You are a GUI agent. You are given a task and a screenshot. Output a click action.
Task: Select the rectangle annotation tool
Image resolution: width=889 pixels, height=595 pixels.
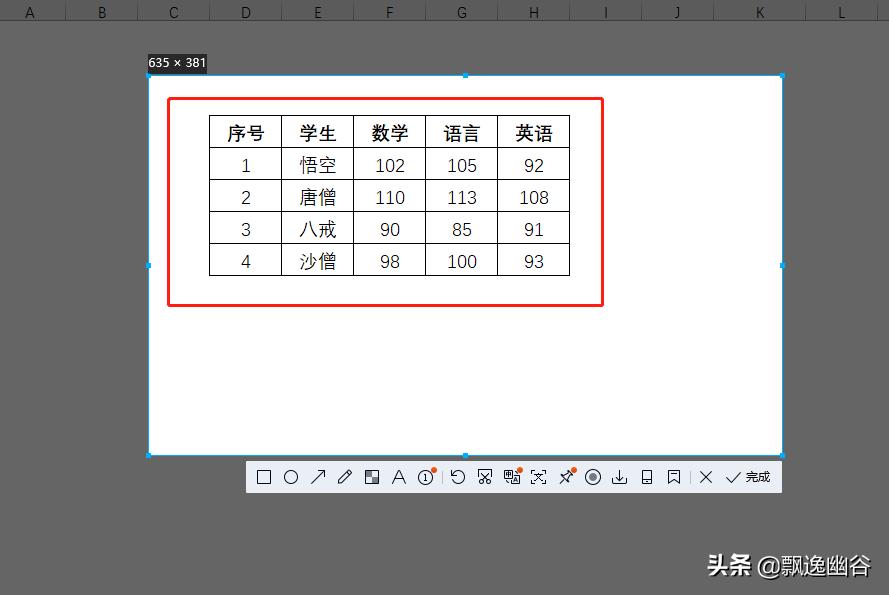pos(264,477)
